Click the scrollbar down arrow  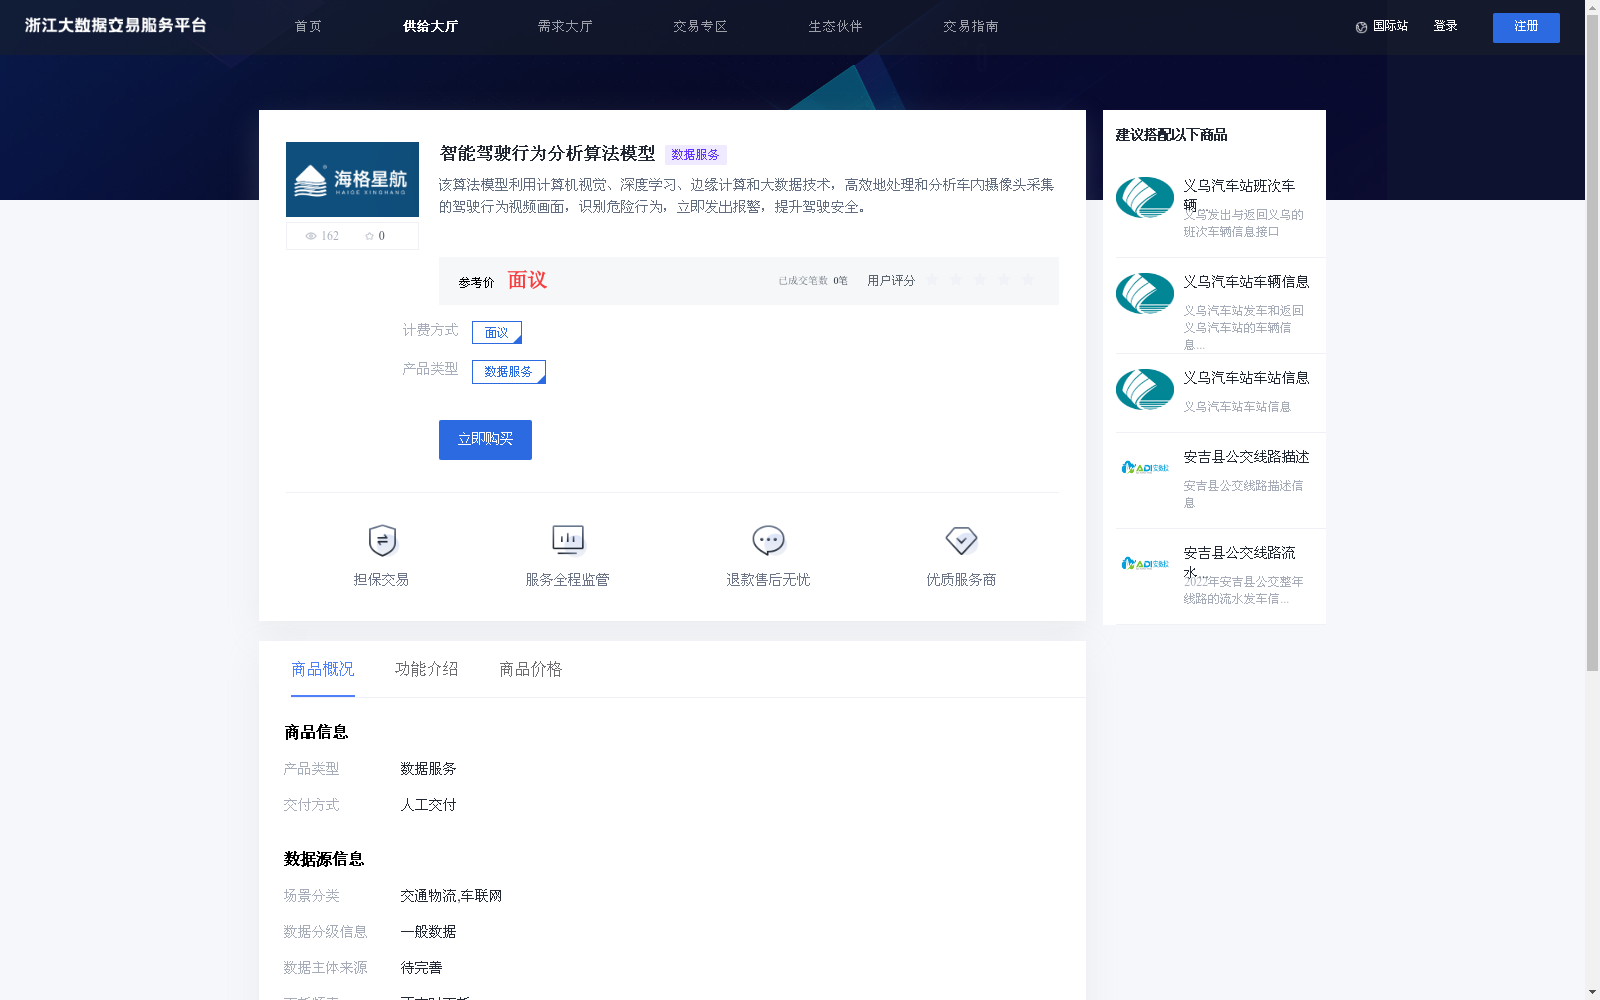pos(1592,993)
